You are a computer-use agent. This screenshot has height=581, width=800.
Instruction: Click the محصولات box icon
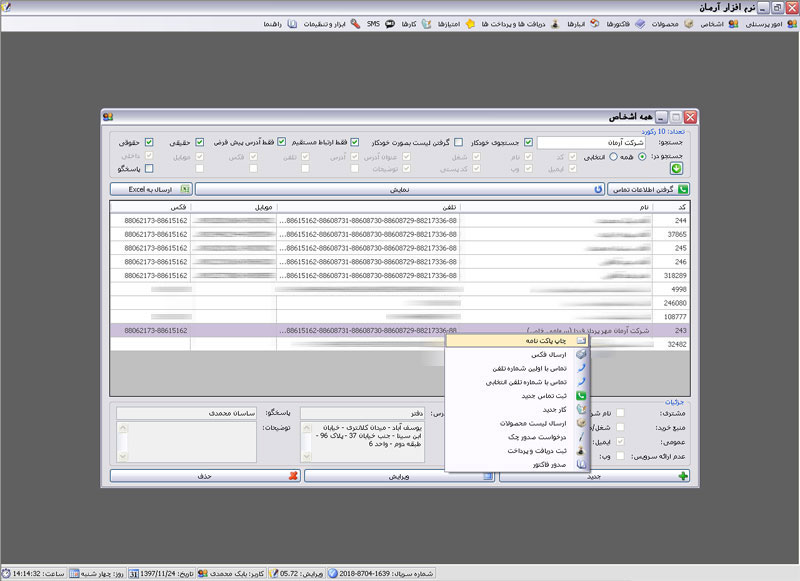(688, 24)
